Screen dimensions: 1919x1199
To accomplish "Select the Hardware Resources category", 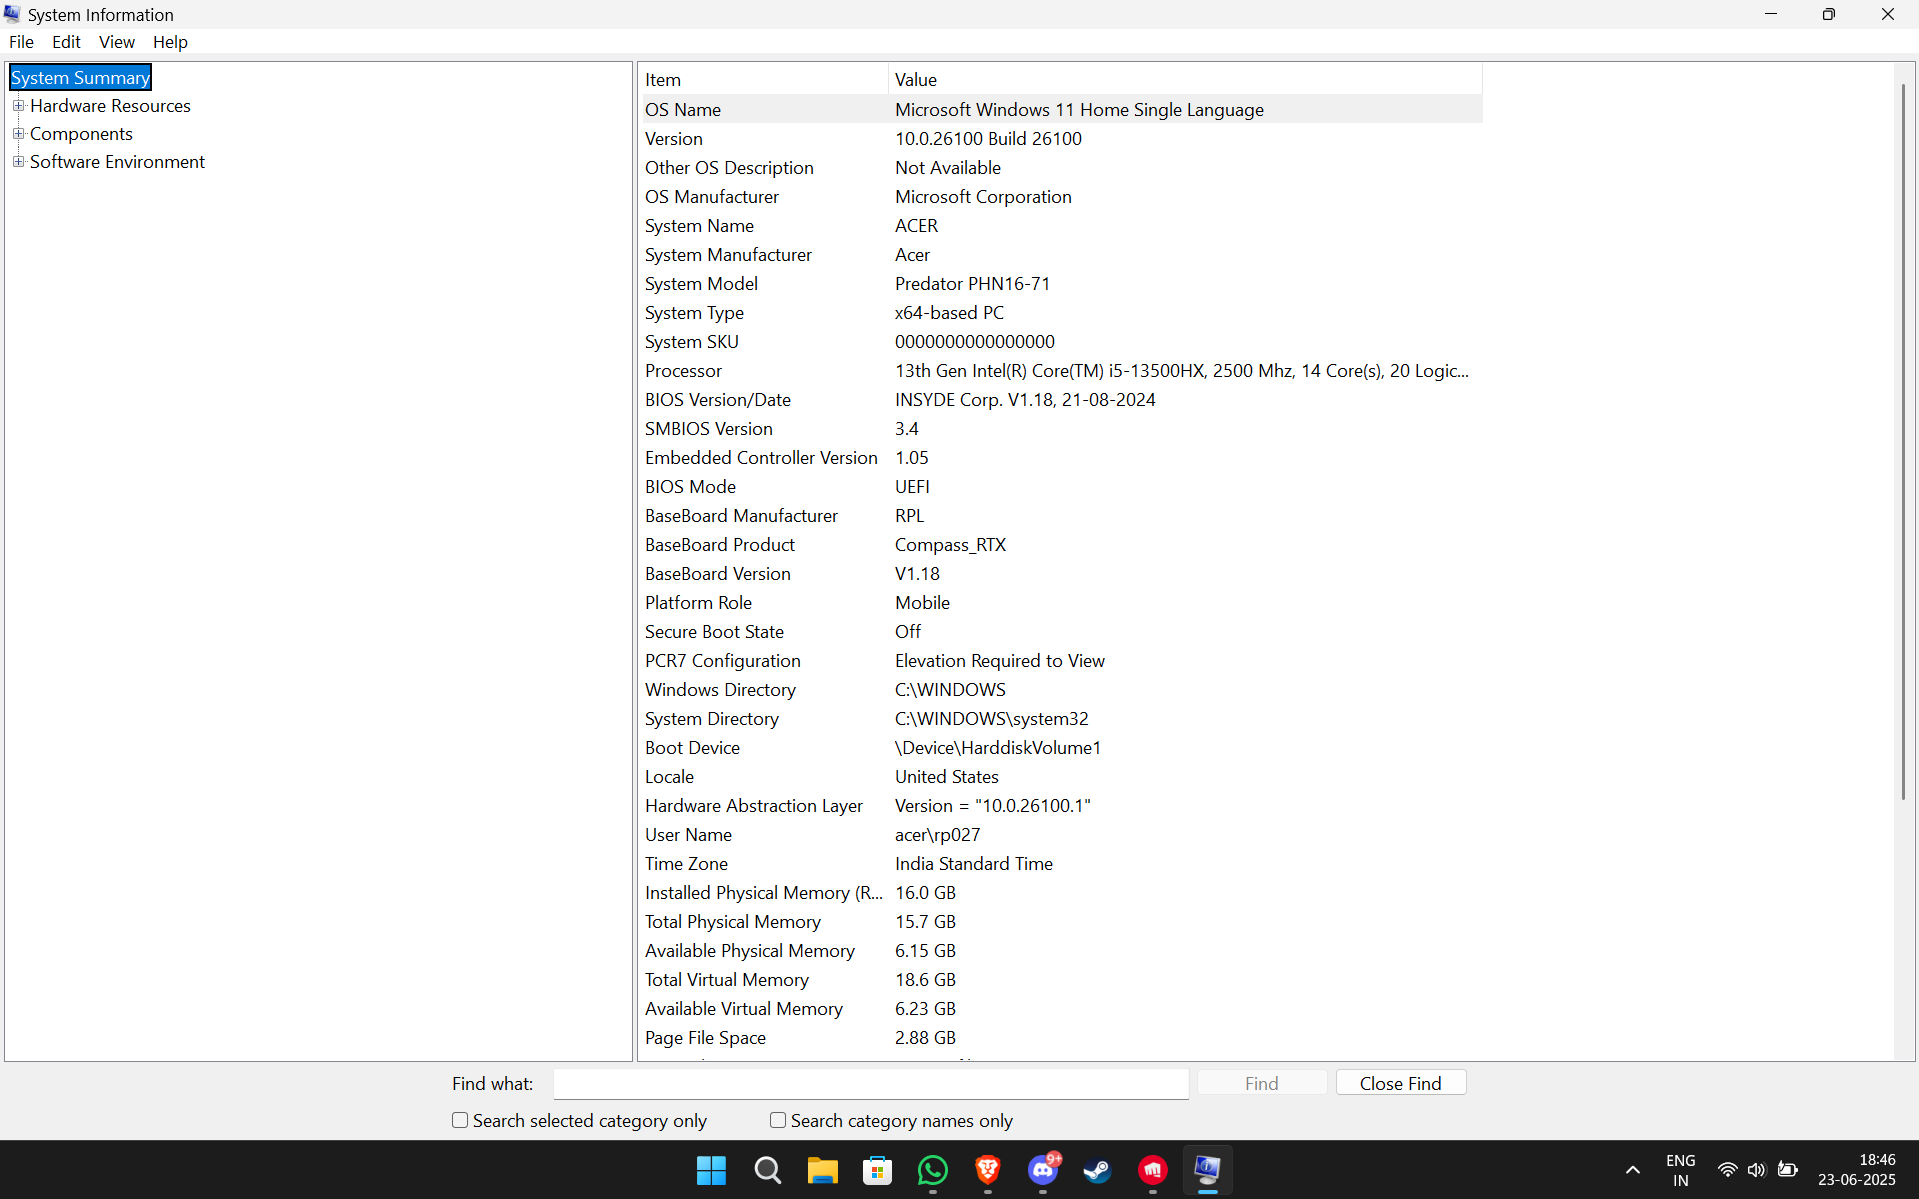I will coord(110,105).
